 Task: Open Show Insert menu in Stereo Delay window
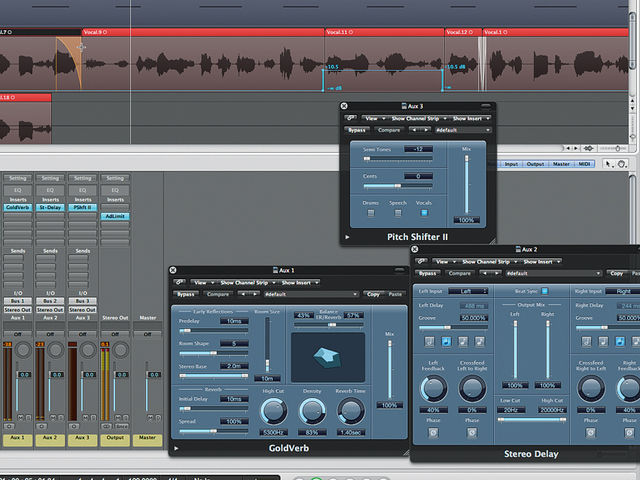point(541,262)
